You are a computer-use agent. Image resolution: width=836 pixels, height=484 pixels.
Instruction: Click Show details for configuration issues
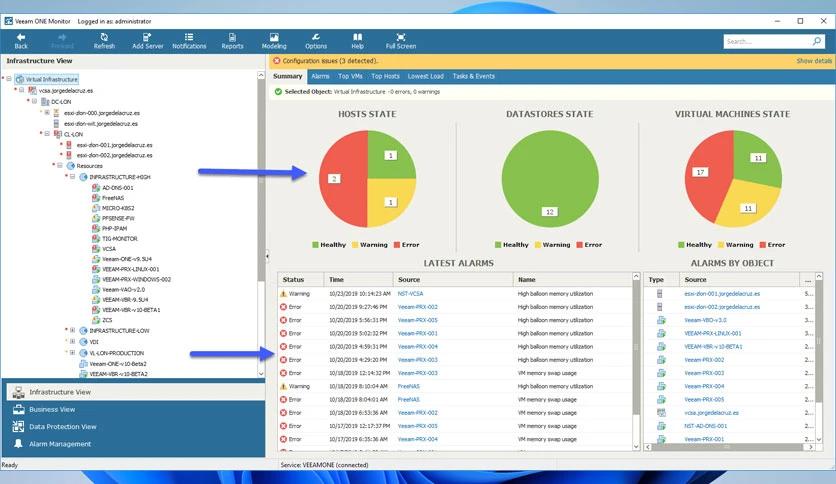click(814, 61)
